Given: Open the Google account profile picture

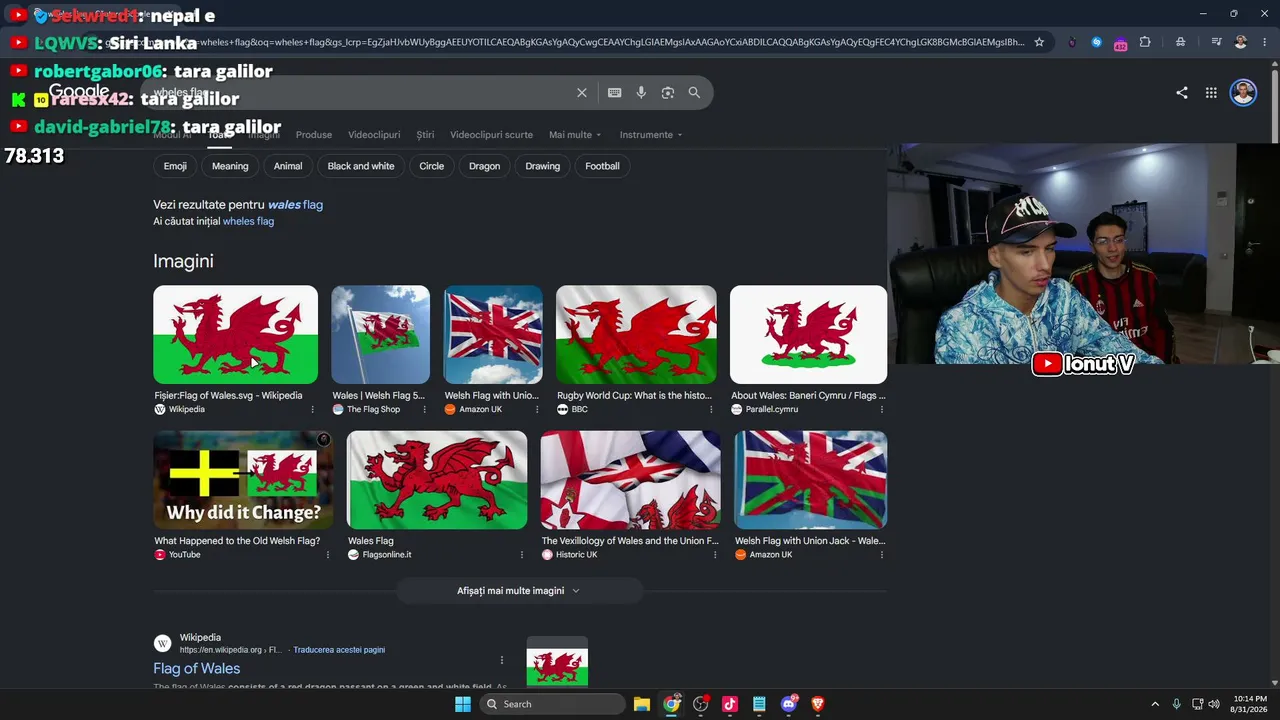Looking at the screenshot, I should tap(1243, 93).
